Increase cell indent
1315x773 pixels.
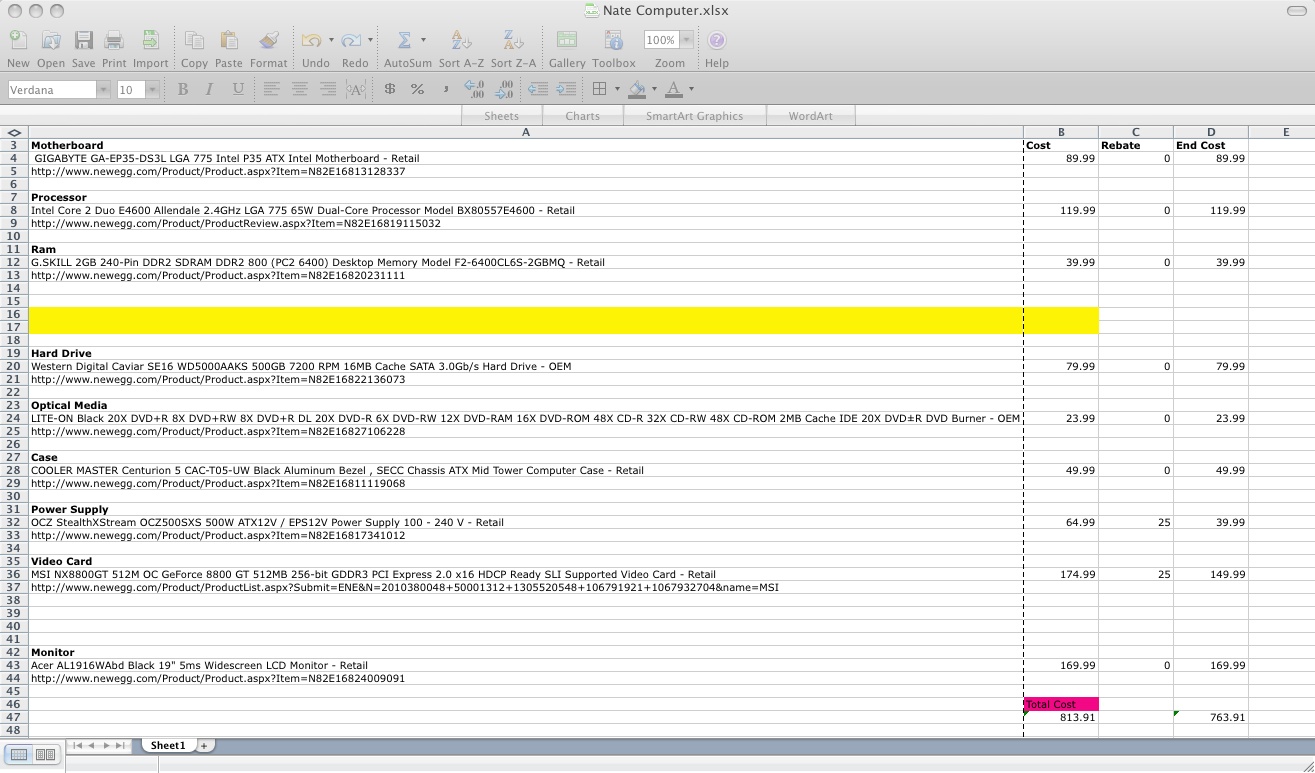(566, 89)
